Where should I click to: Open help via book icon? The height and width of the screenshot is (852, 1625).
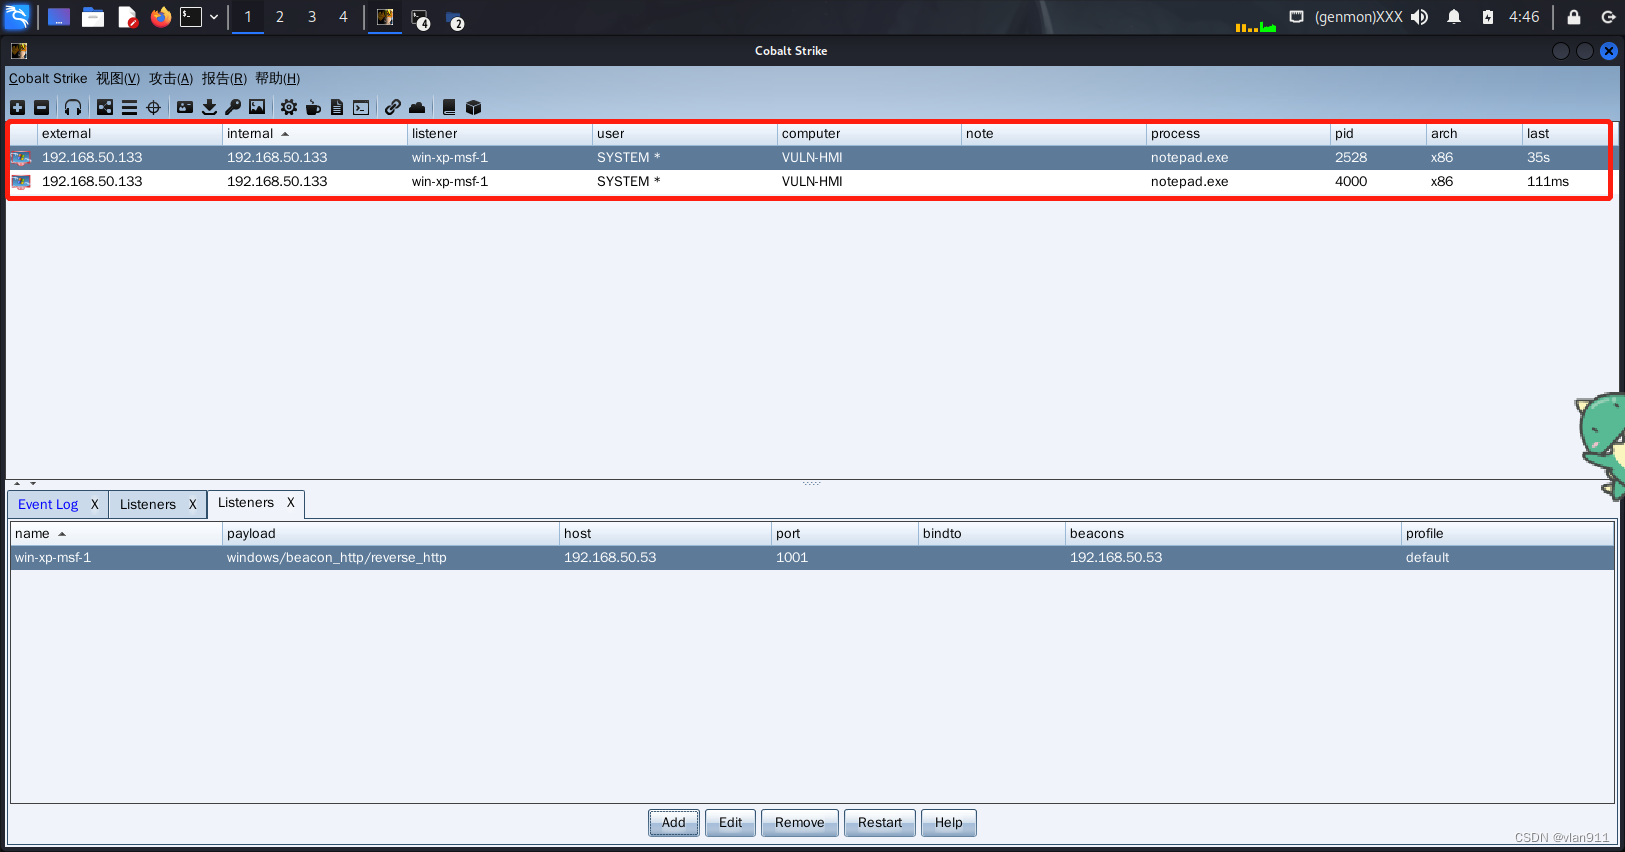coord(449,107)
